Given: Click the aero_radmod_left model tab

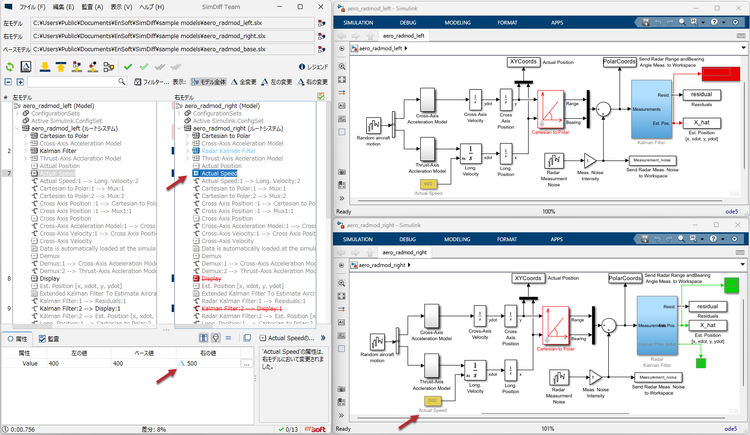Looking at the screenshot, I should [x=403, y=36].
